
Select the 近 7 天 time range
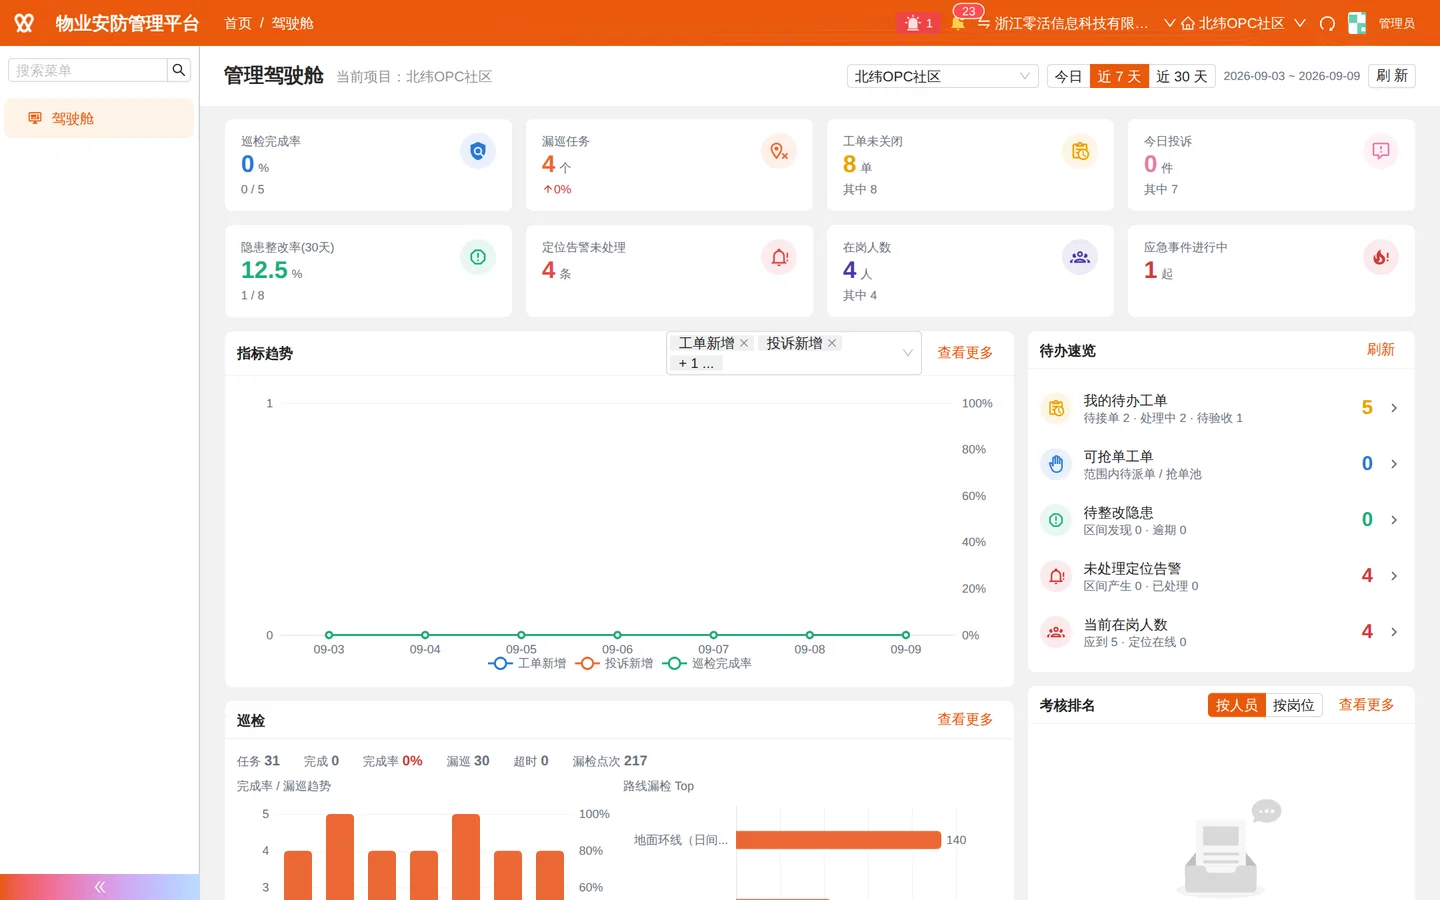pos(1119,76)
